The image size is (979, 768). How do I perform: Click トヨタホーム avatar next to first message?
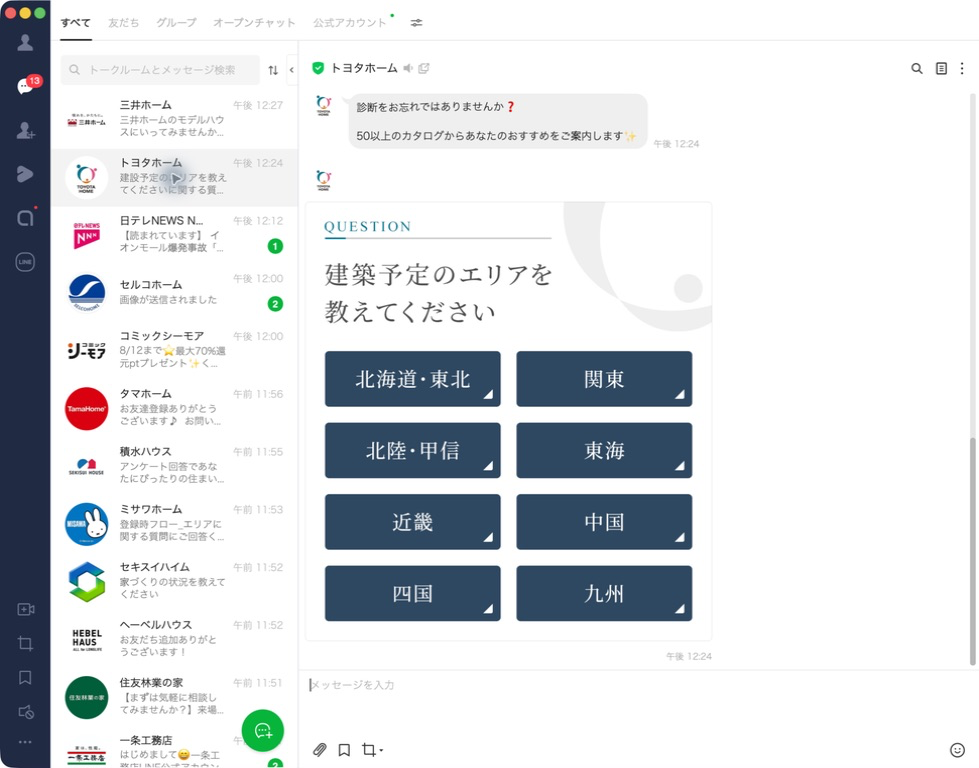(x=323, y=106)
